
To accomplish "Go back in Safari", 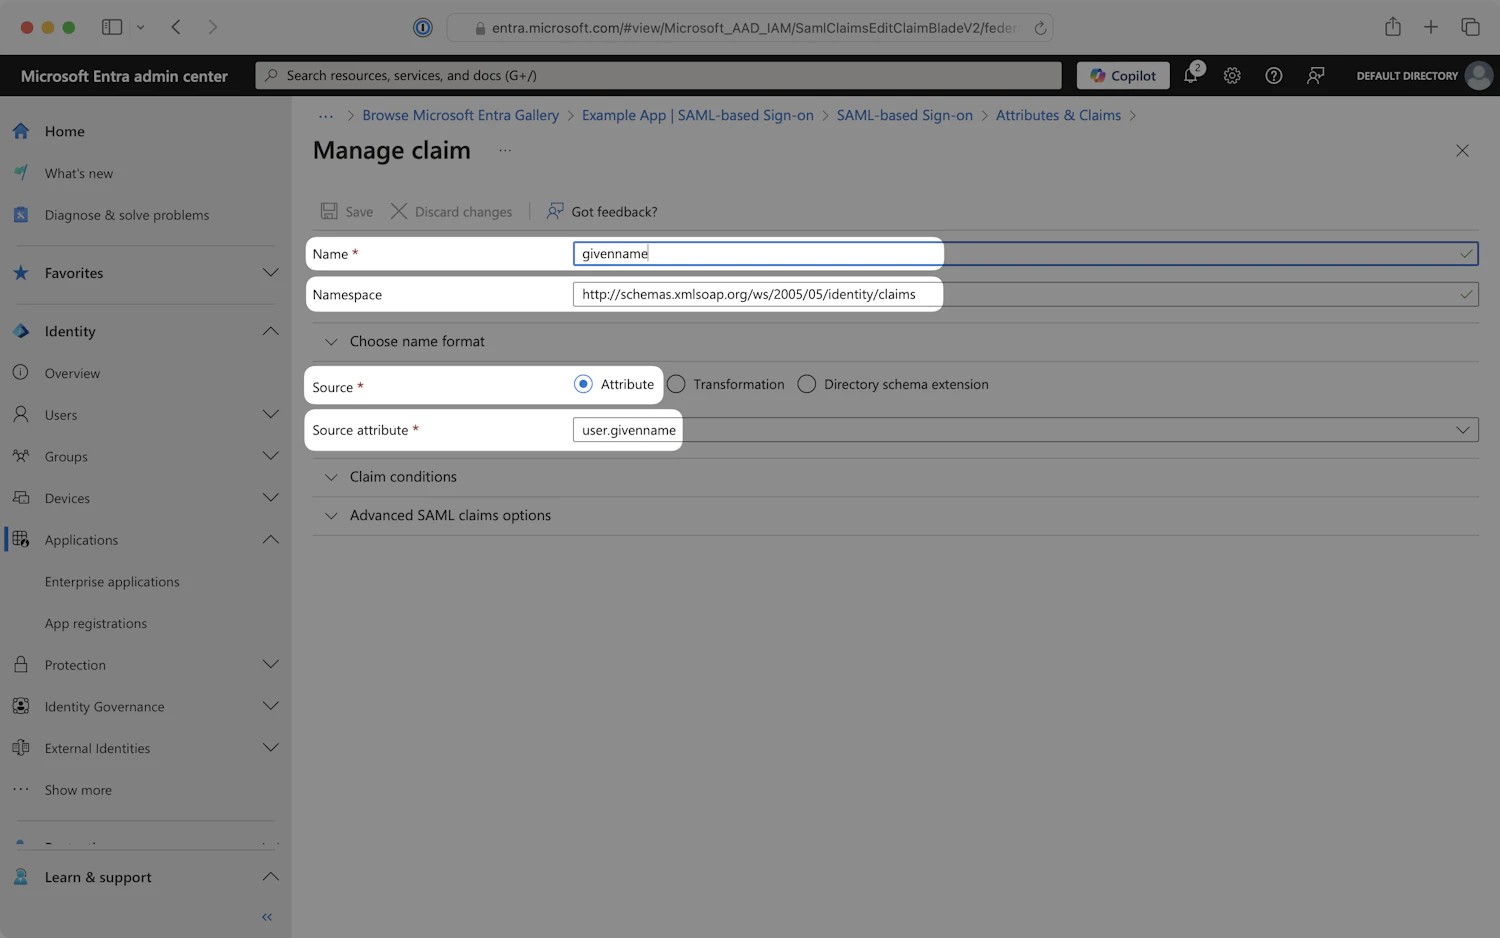I will 176,27.
